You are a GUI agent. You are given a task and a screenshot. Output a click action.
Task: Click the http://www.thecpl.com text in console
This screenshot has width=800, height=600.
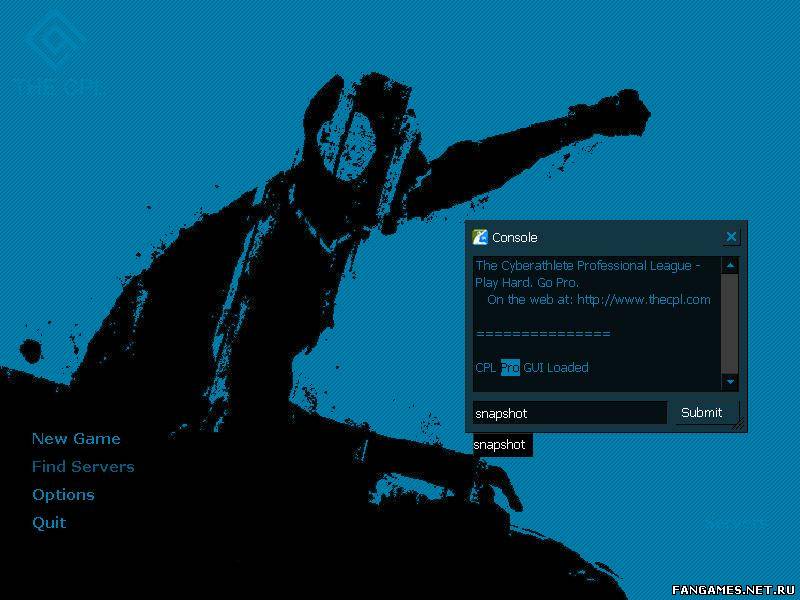(643, 299)
